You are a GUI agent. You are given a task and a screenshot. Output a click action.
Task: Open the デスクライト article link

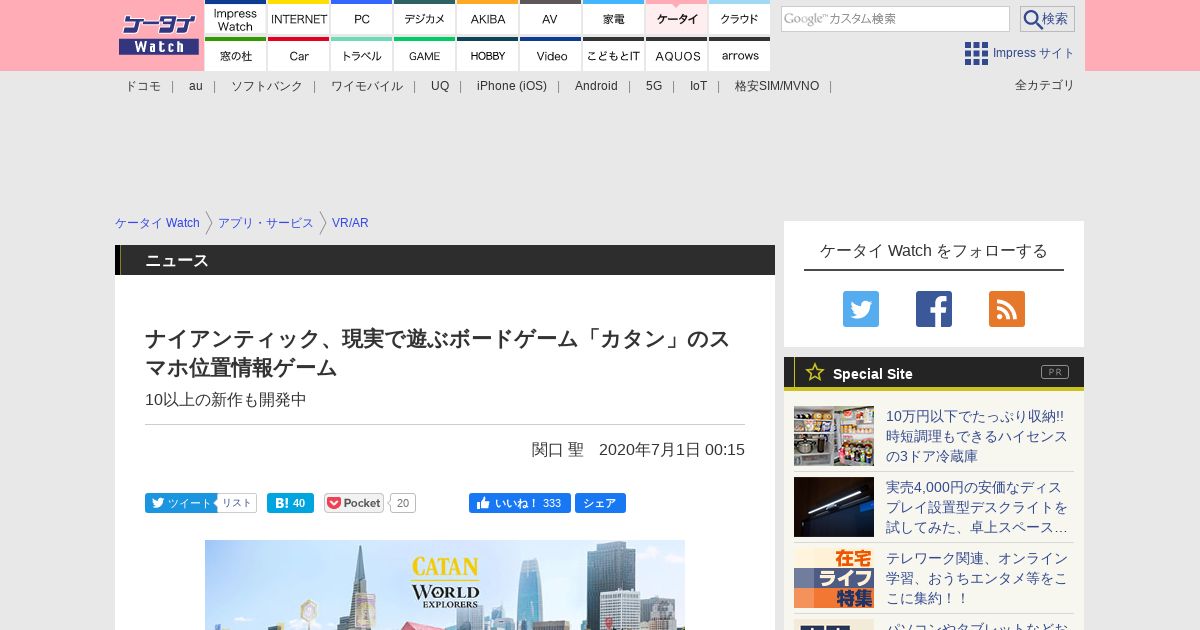point(977,507)
